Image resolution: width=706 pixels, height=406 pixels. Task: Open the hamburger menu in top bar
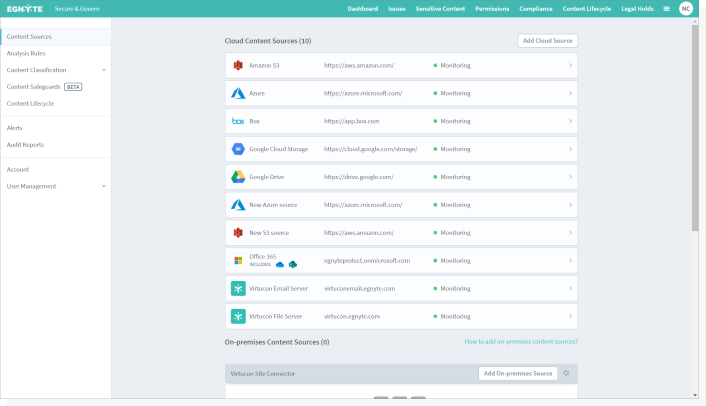tap(667, 9)
